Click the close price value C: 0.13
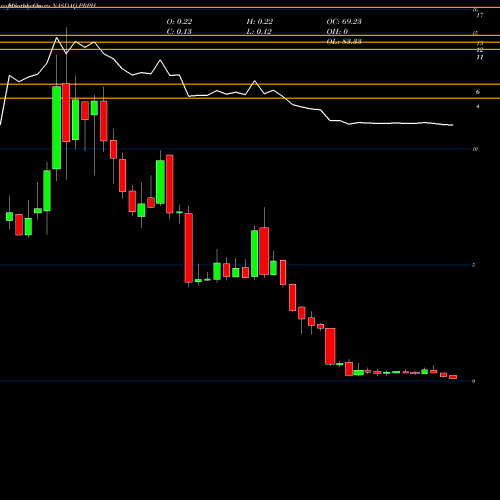 [x=179, y=31]
